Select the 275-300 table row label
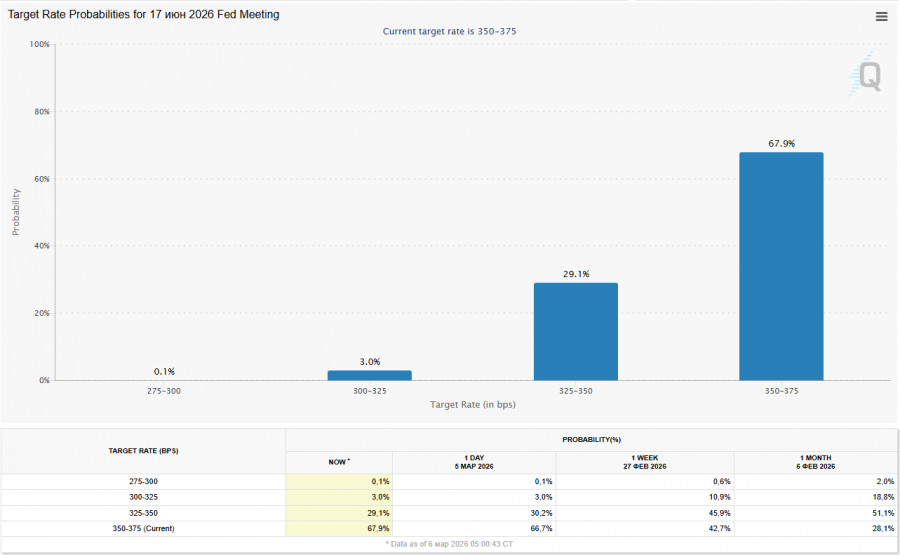This screenshot has height=555, width=900. coord(143,482)
